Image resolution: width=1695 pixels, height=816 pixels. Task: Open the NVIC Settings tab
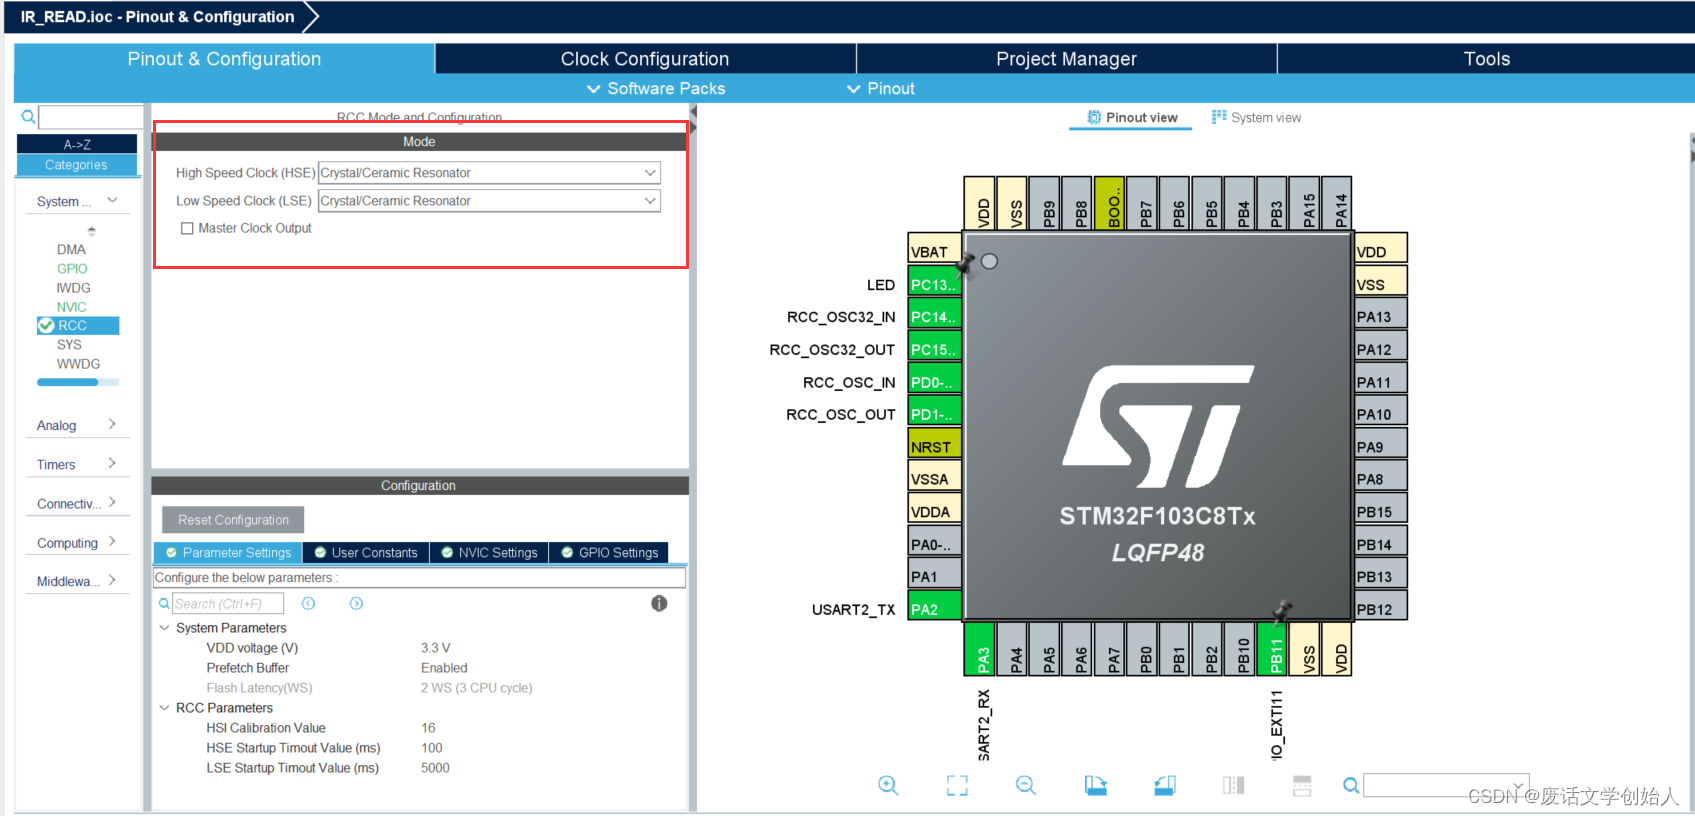pyautogui.click(x=490, y=552)
